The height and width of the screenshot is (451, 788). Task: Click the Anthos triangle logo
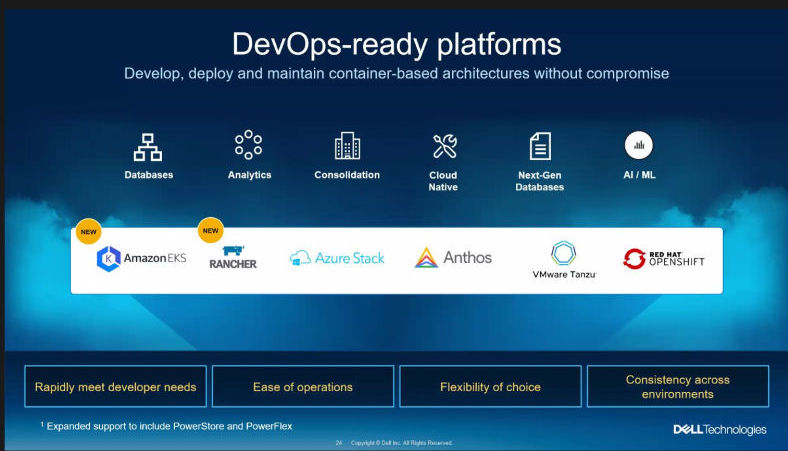coord(426,258)
